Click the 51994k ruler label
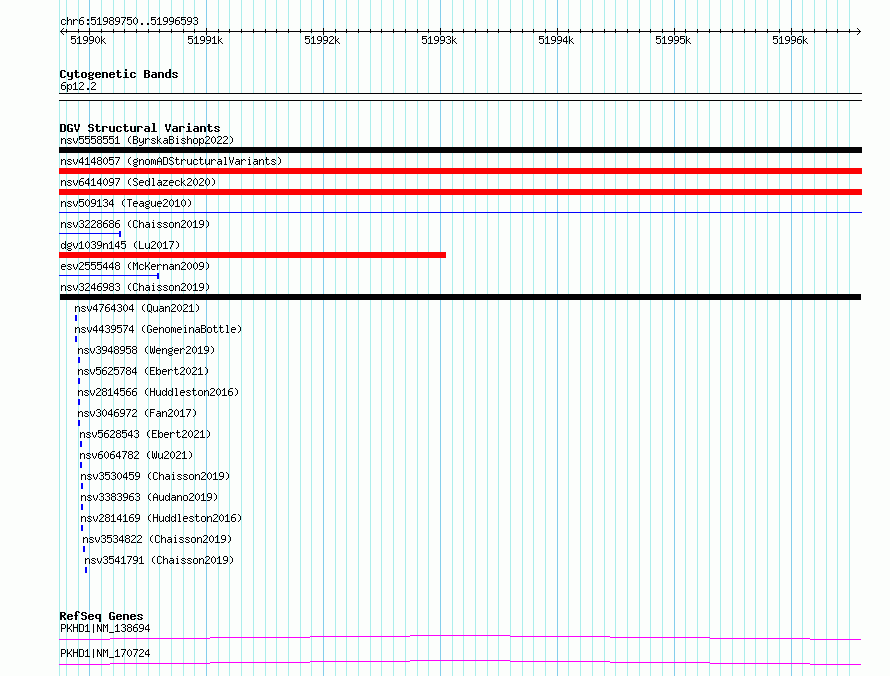 pos(556,40)
